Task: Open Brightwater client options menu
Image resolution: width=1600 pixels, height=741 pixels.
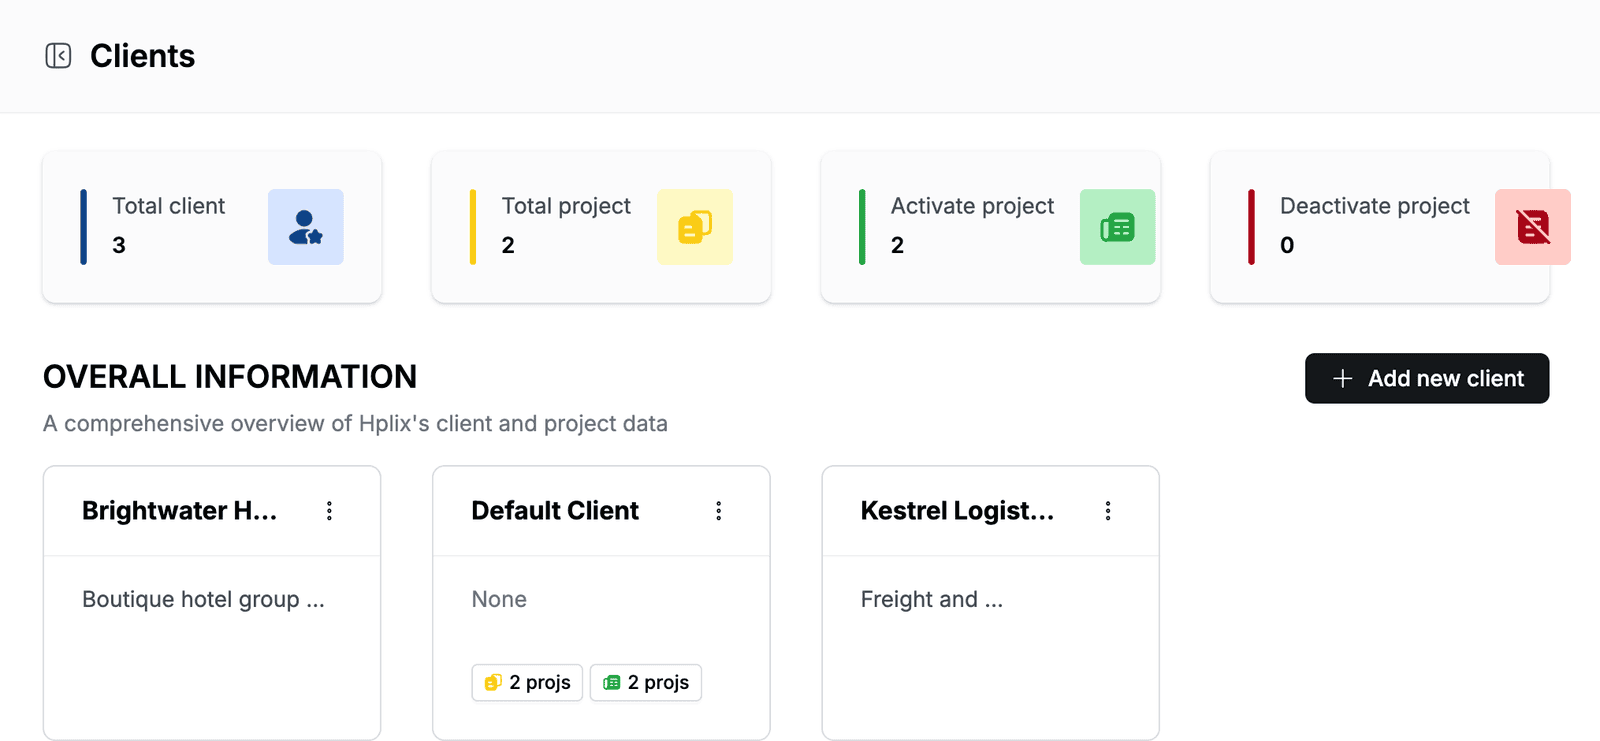Action: [x=329, y=511]
